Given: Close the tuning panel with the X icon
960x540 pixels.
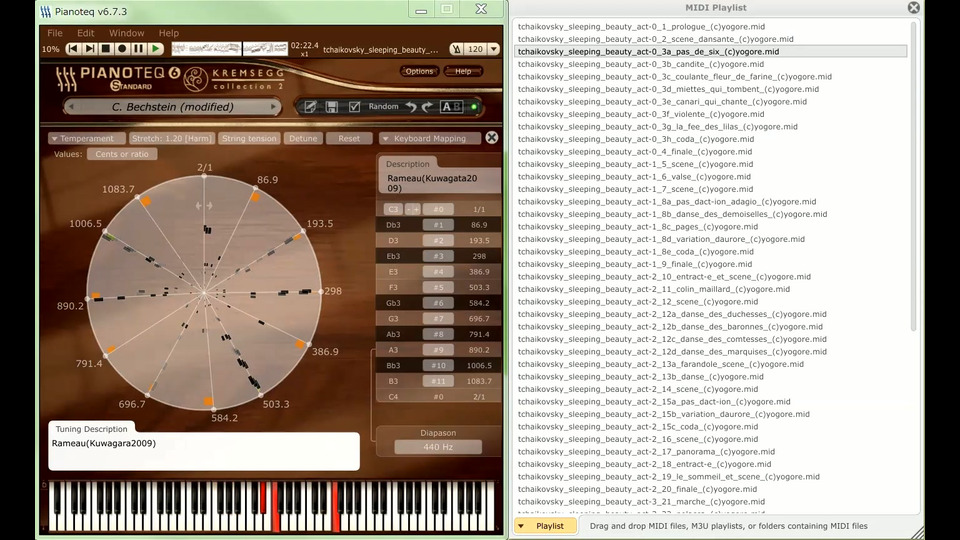Looking at the screenshot, I should tap(492, 138).
